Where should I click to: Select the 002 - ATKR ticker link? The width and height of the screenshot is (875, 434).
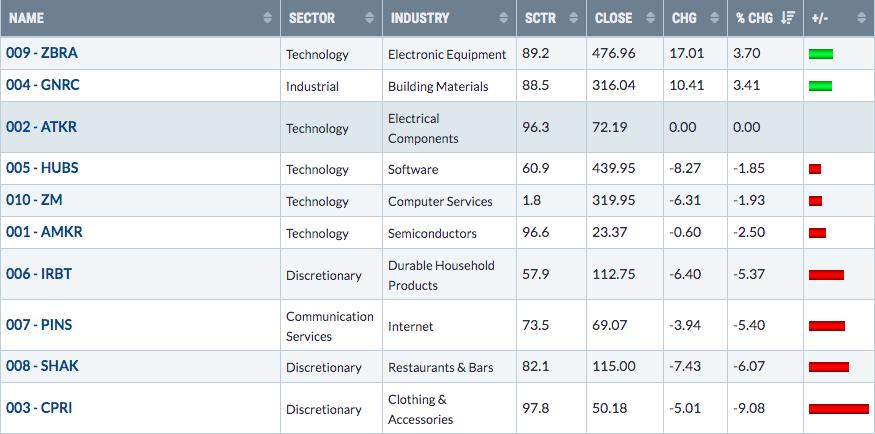41,127
